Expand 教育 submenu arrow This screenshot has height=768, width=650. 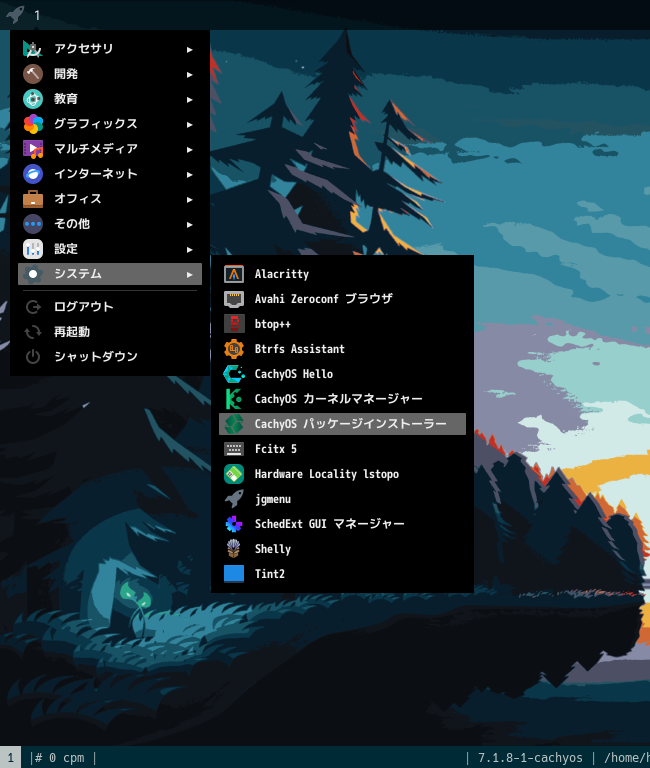pyautogui.click(x=190, y=99)
